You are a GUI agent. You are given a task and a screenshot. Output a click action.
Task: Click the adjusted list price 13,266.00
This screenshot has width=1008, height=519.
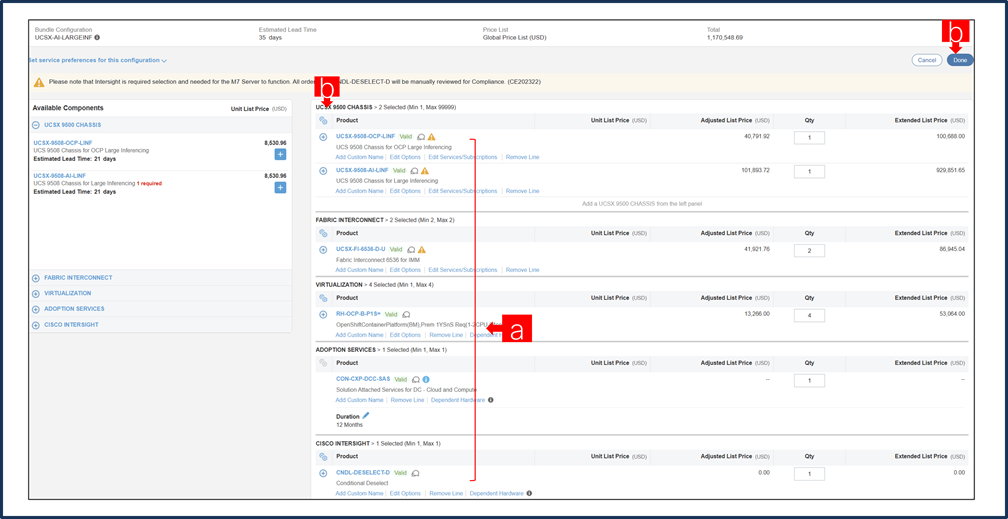tap(757, 314)
